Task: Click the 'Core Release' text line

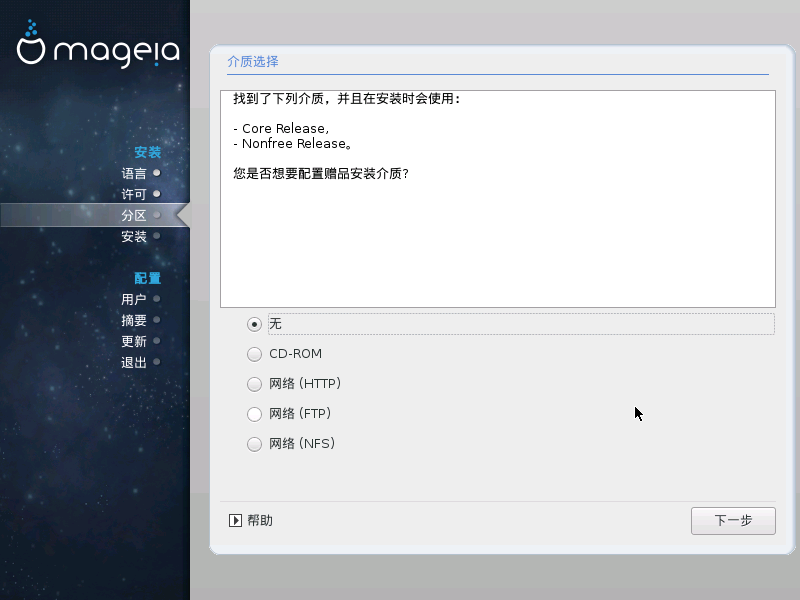Action: [281, 129]
